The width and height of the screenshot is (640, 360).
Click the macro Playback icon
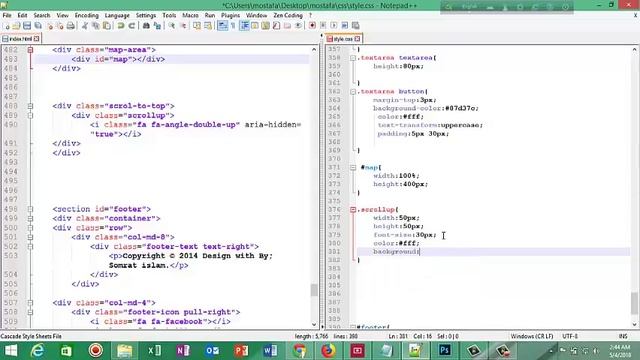[333, 26]
